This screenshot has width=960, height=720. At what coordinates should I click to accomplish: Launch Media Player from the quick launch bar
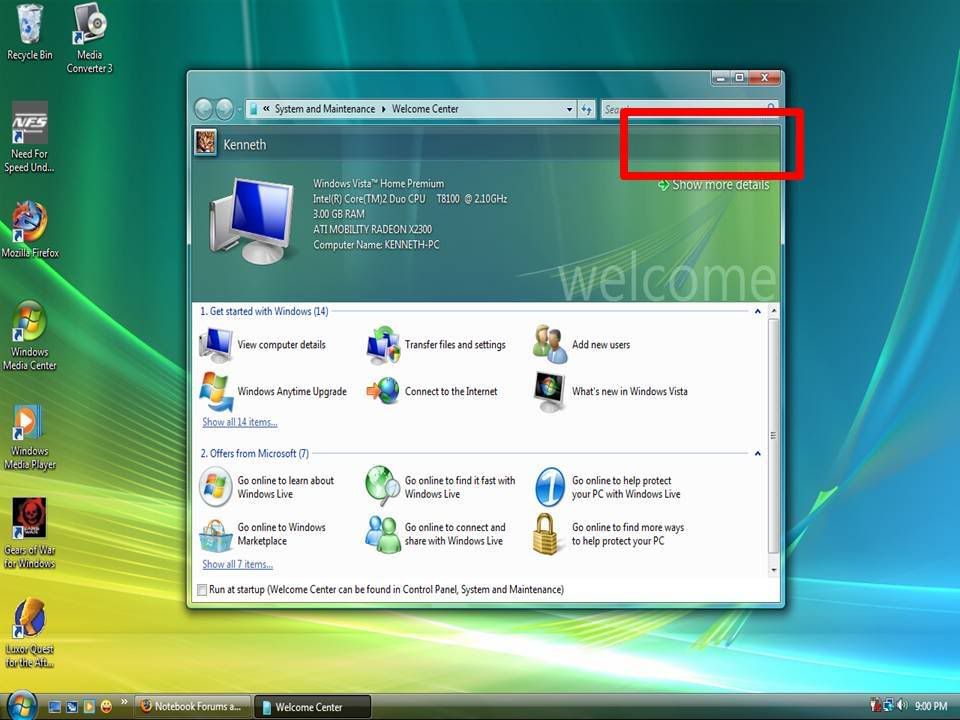coord(89,707)
